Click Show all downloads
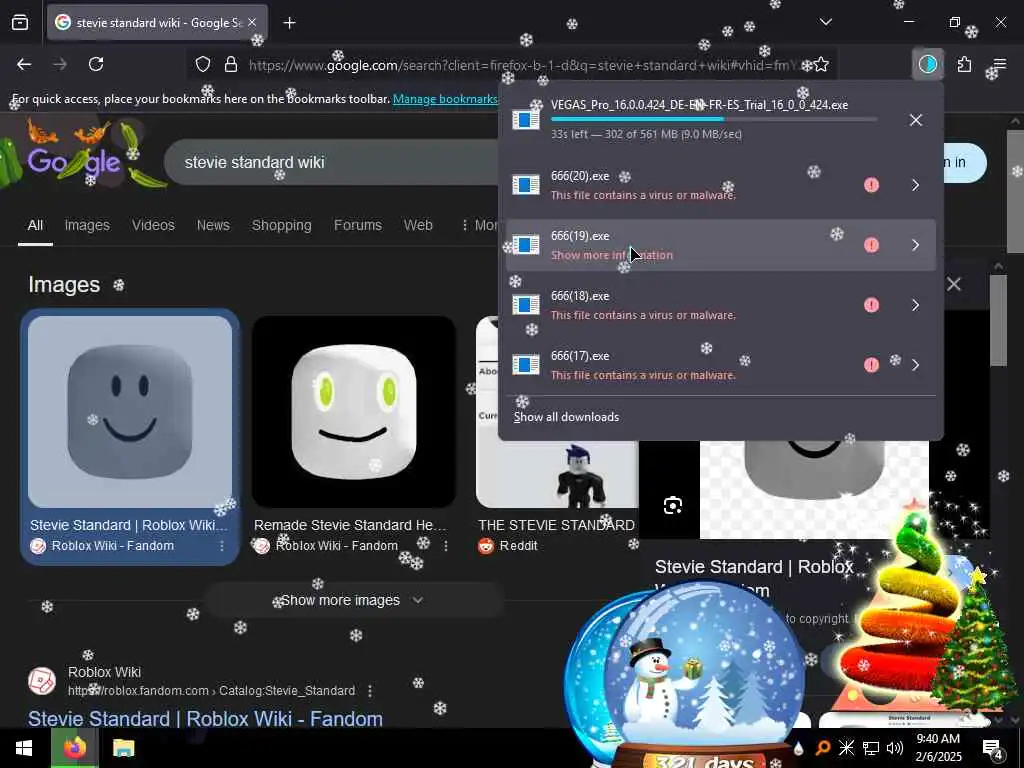 coord(566,417)
